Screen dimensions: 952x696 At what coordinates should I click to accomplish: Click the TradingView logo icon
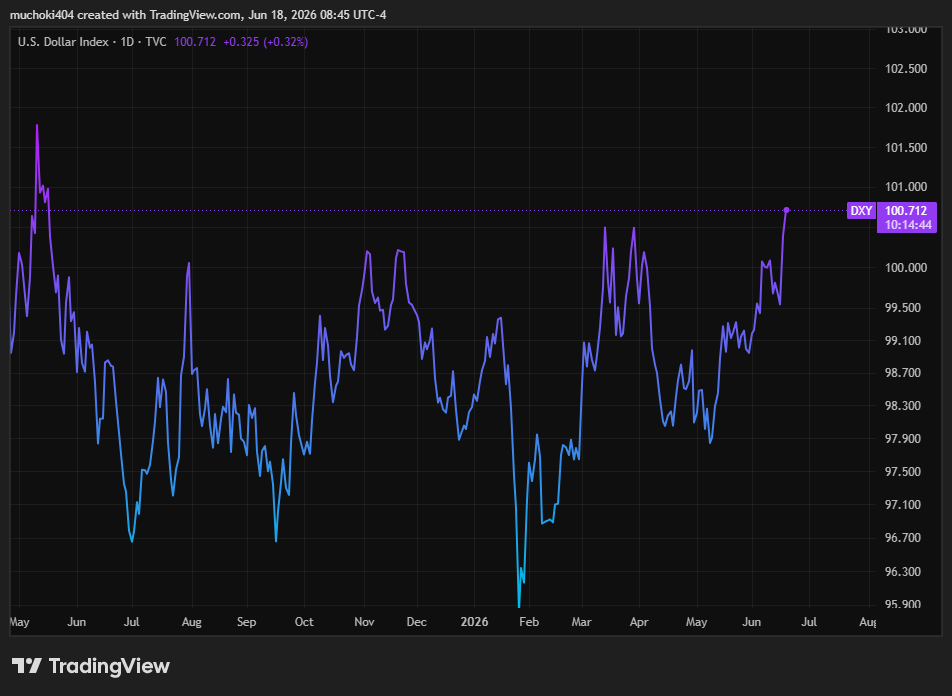click(x=27, y=666)
